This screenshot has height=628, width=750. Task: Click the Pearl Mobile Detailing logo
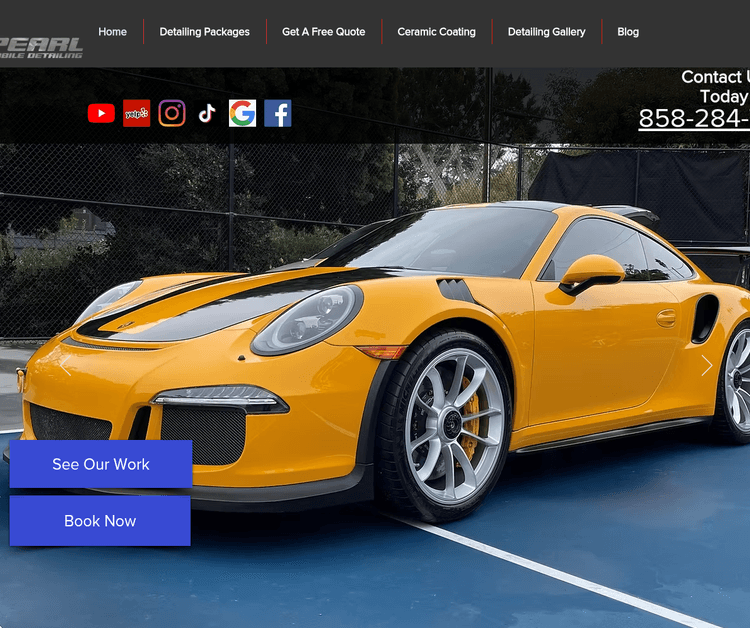[41, 48]
